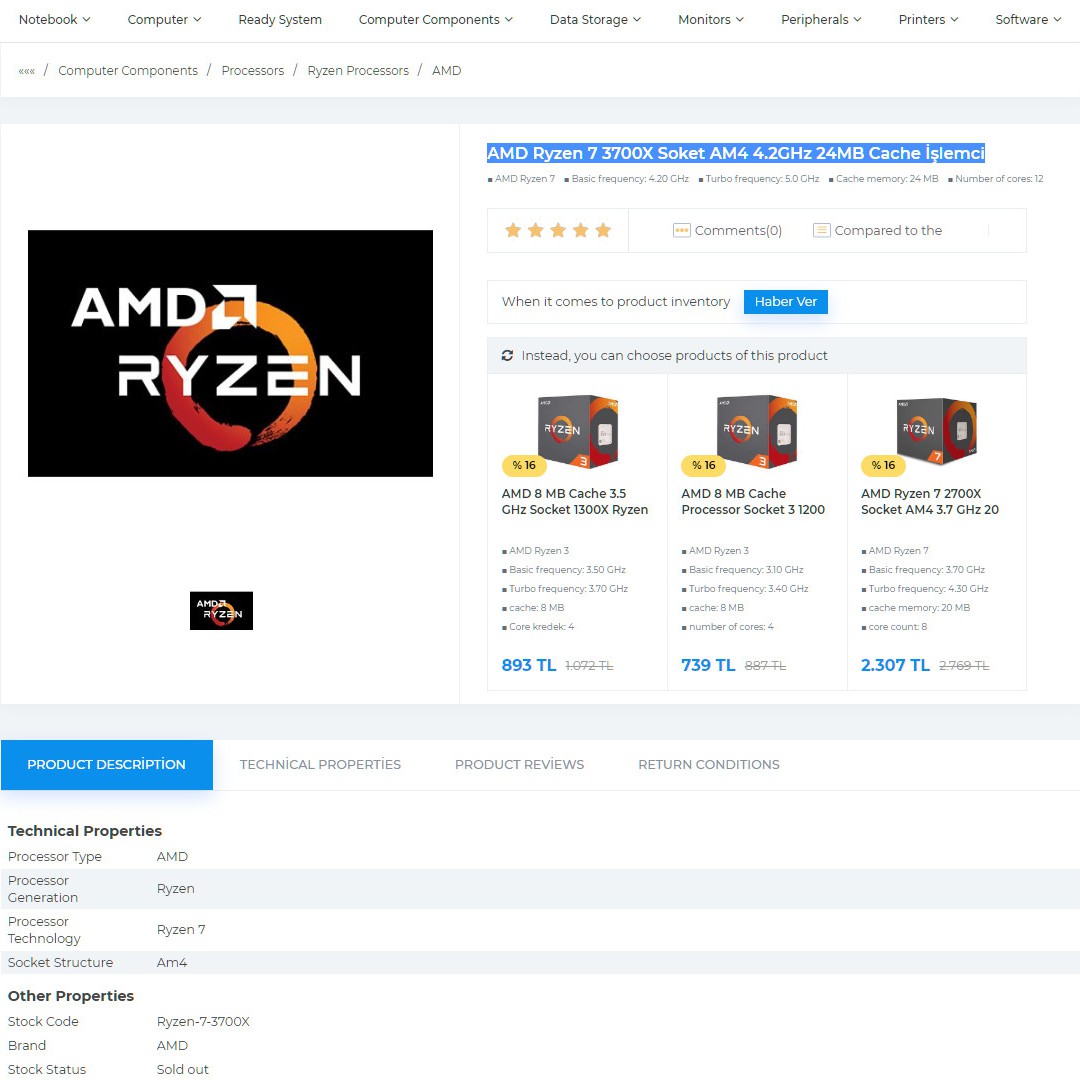Screen dimensions: 1080x1080
Task: Open AMD 8 MB Cache 3.5 GHz 1300X title
Action: tap(575, 501)
